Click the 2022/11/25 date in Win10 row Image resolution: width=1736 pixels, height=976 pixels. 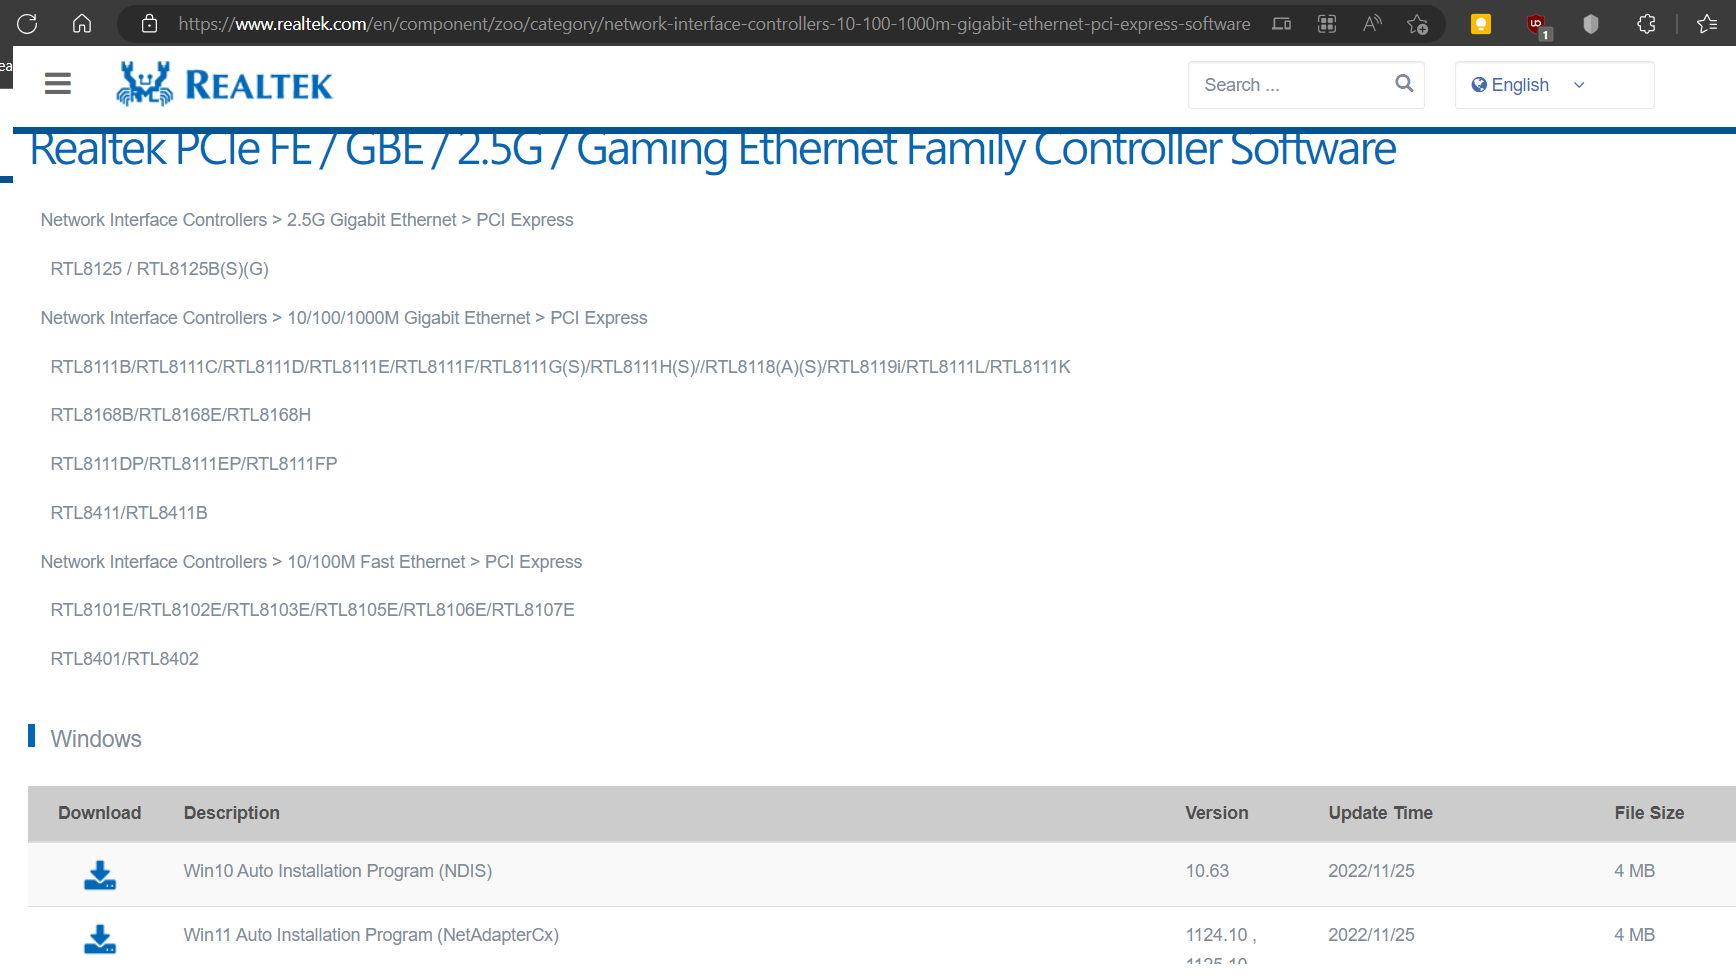coord(1371,871)
